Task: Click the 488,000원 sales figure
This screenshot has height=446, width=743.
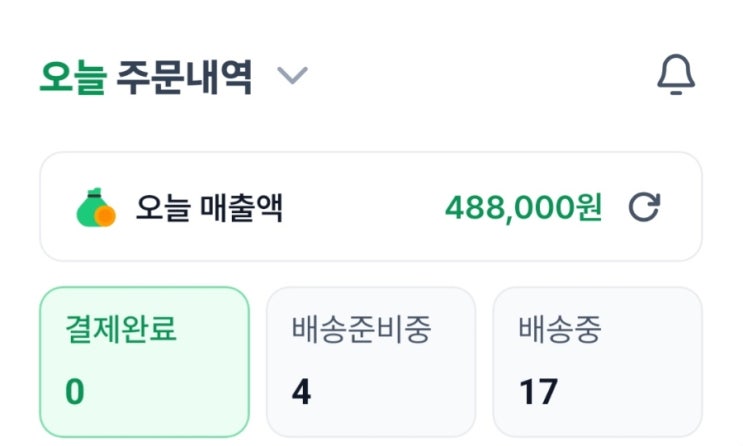Action: 523,208
